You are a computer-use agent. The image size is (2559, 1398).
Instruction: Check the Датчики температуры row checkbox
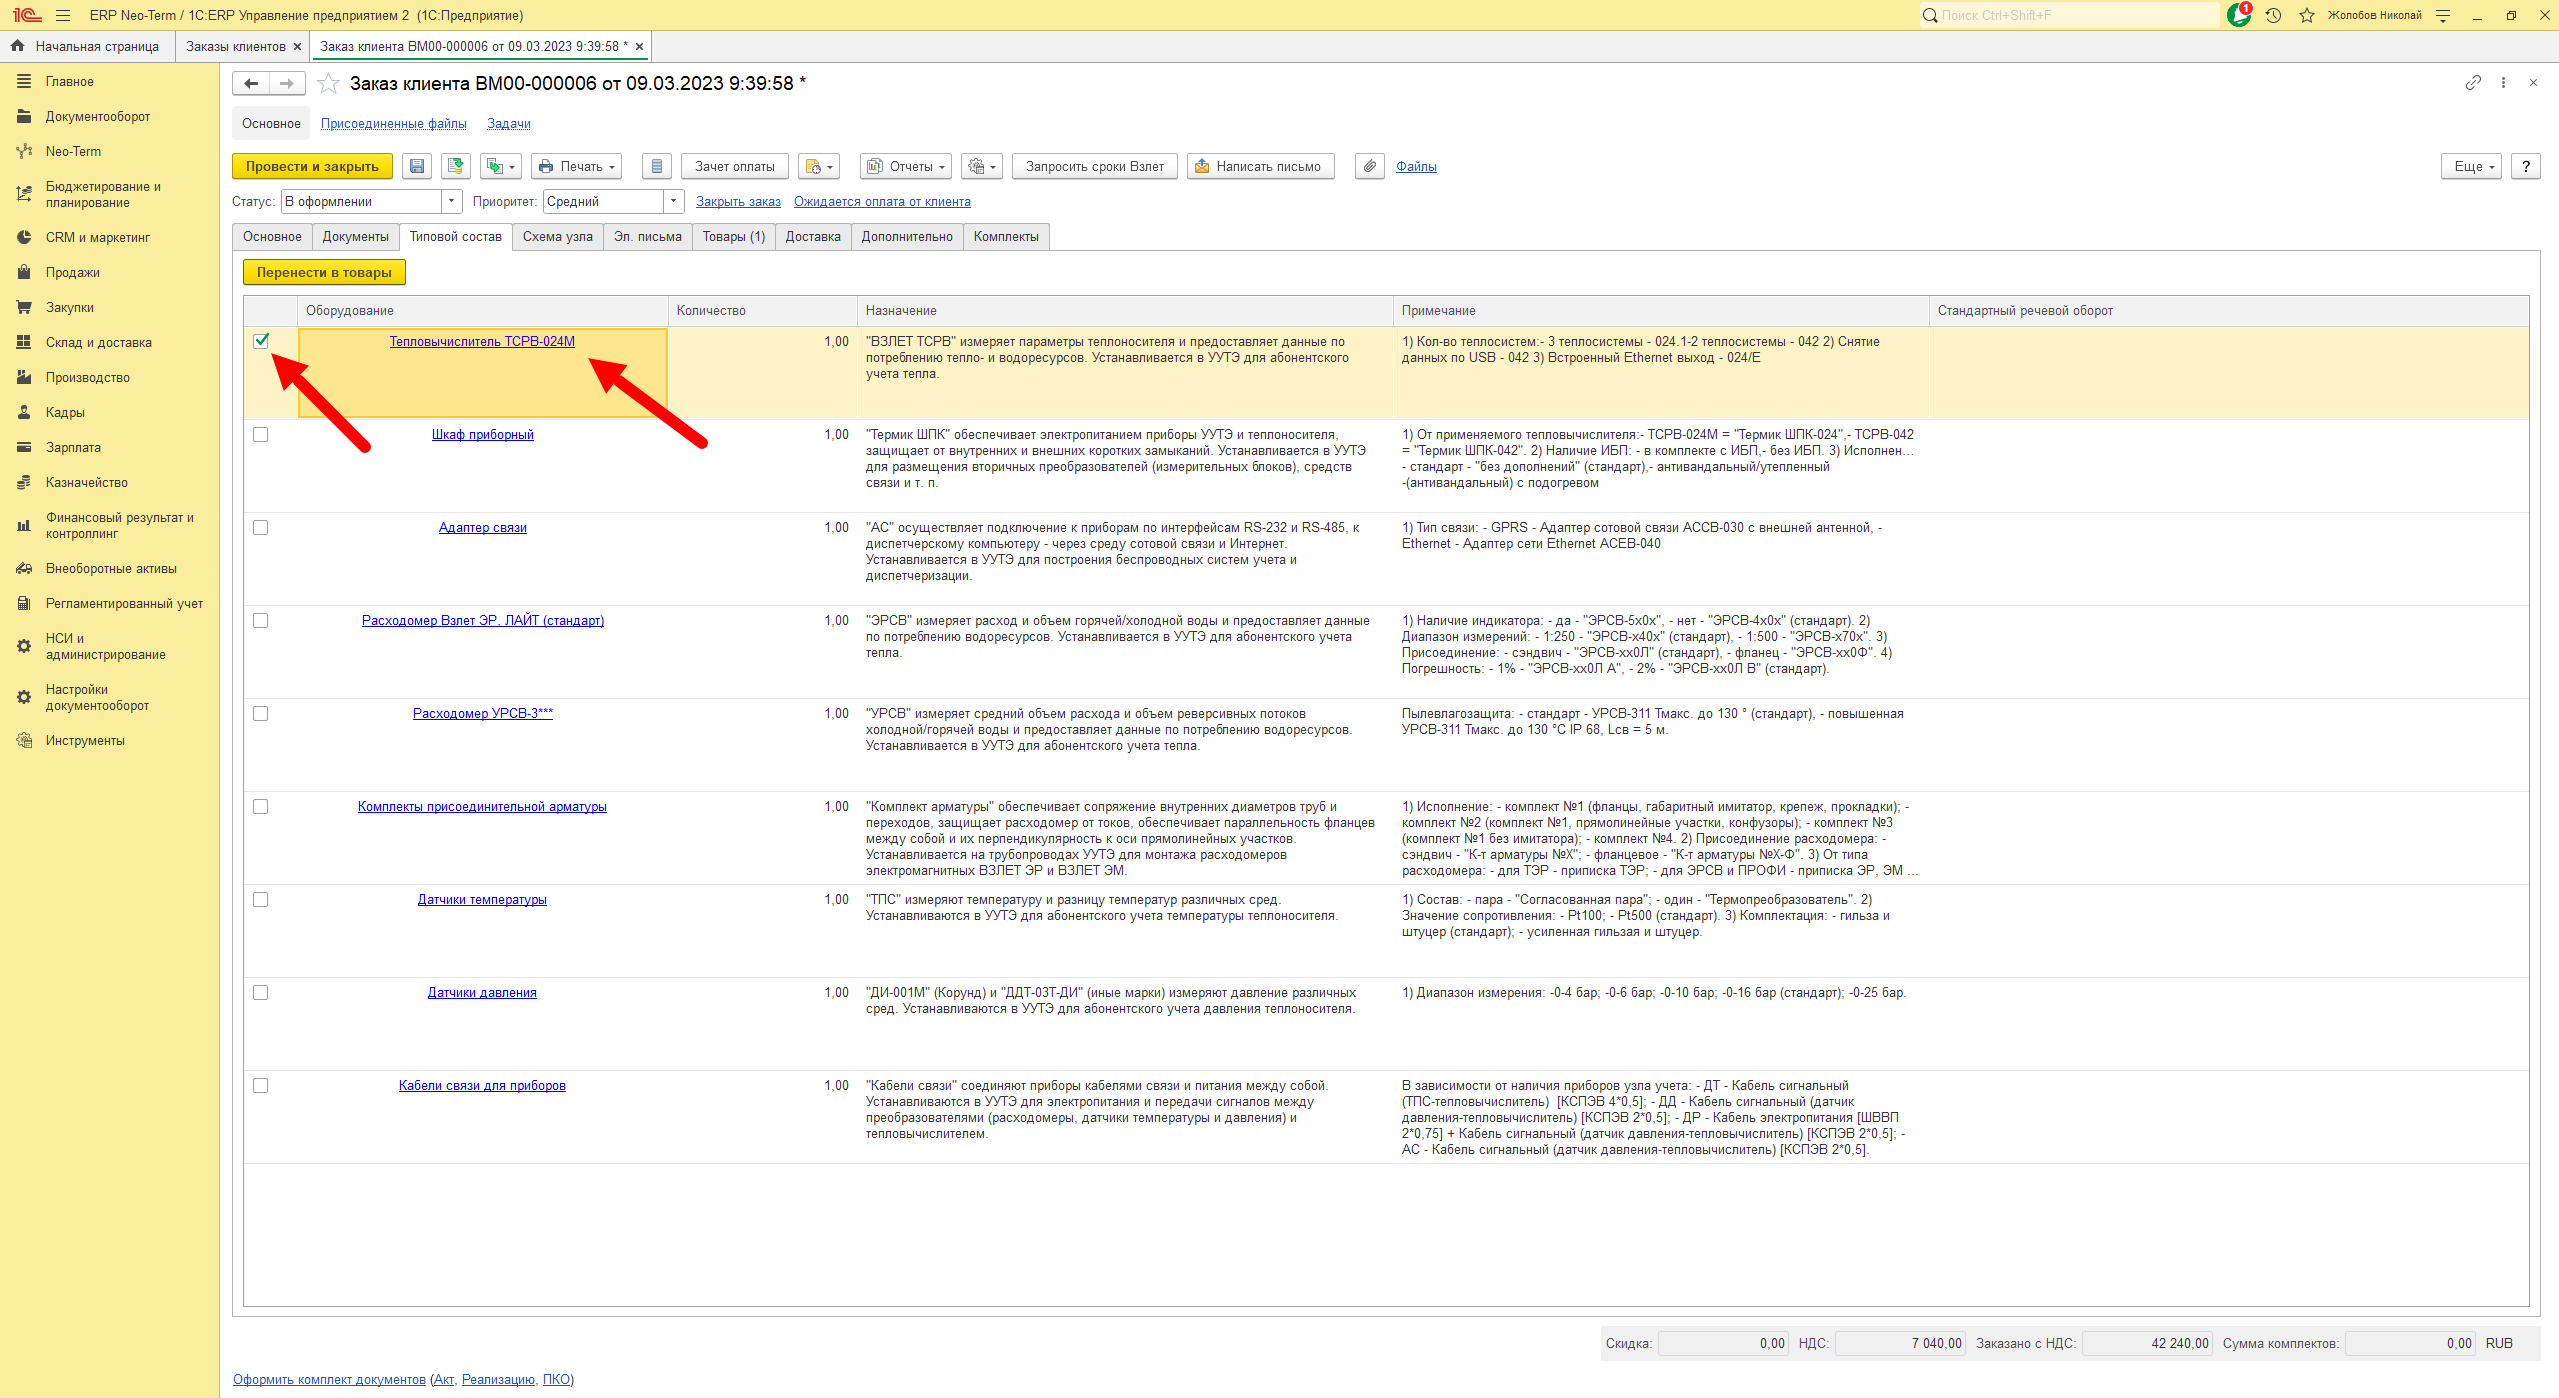pyautogui.click(x=261, y=900)
